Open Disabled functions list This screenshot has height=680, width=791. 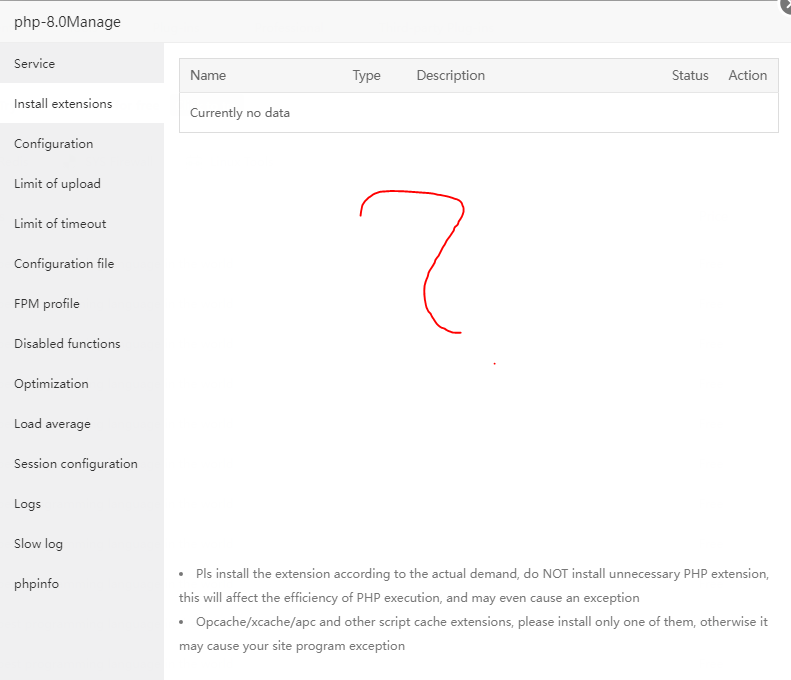[67, 344]
